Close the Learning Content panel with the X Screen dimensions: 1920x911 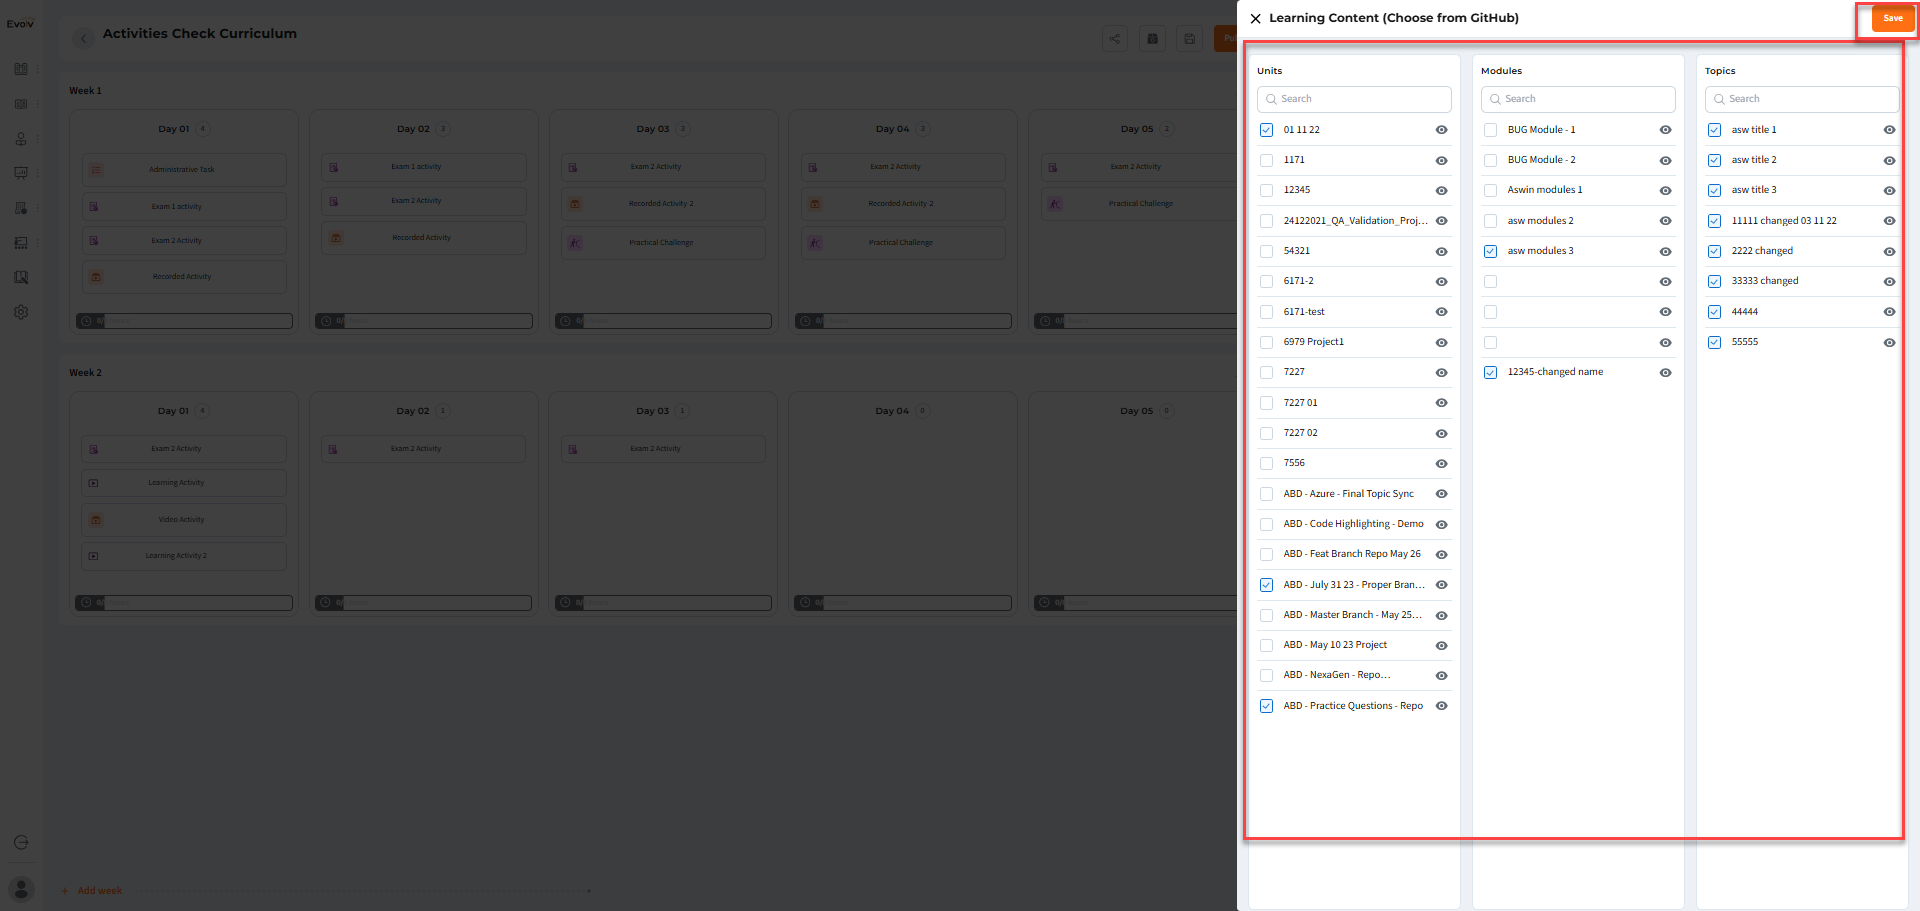1255,18
